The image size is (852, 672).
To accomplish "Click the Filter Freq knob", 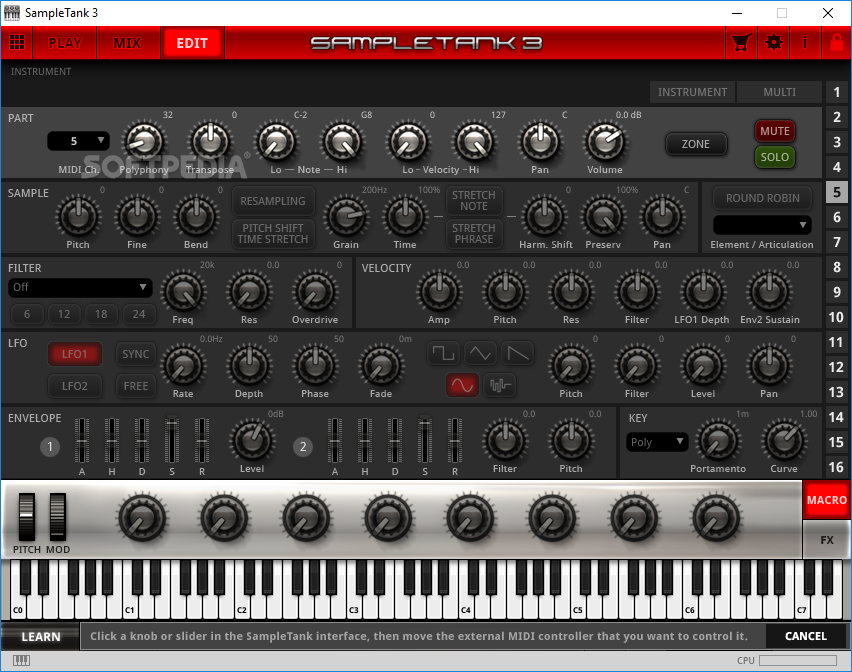I will coord(183,292).
